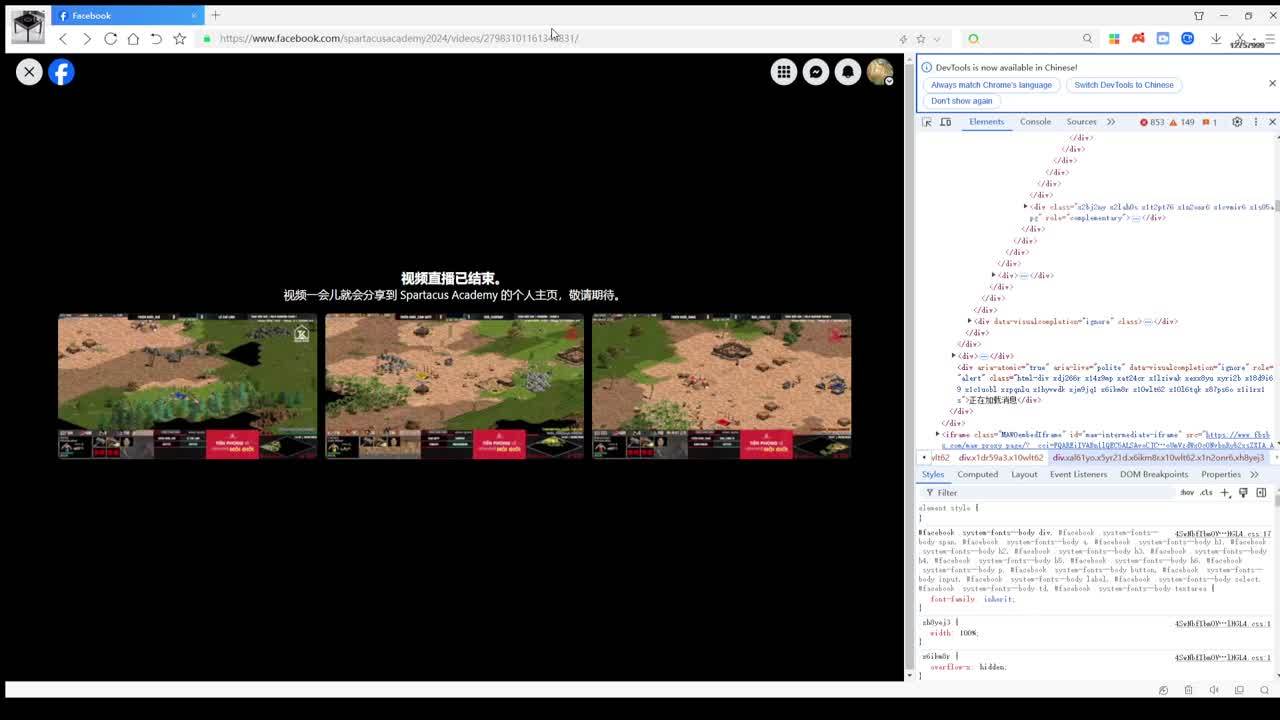Open the browser skin (shirt) icon

tap(1199, 16)
